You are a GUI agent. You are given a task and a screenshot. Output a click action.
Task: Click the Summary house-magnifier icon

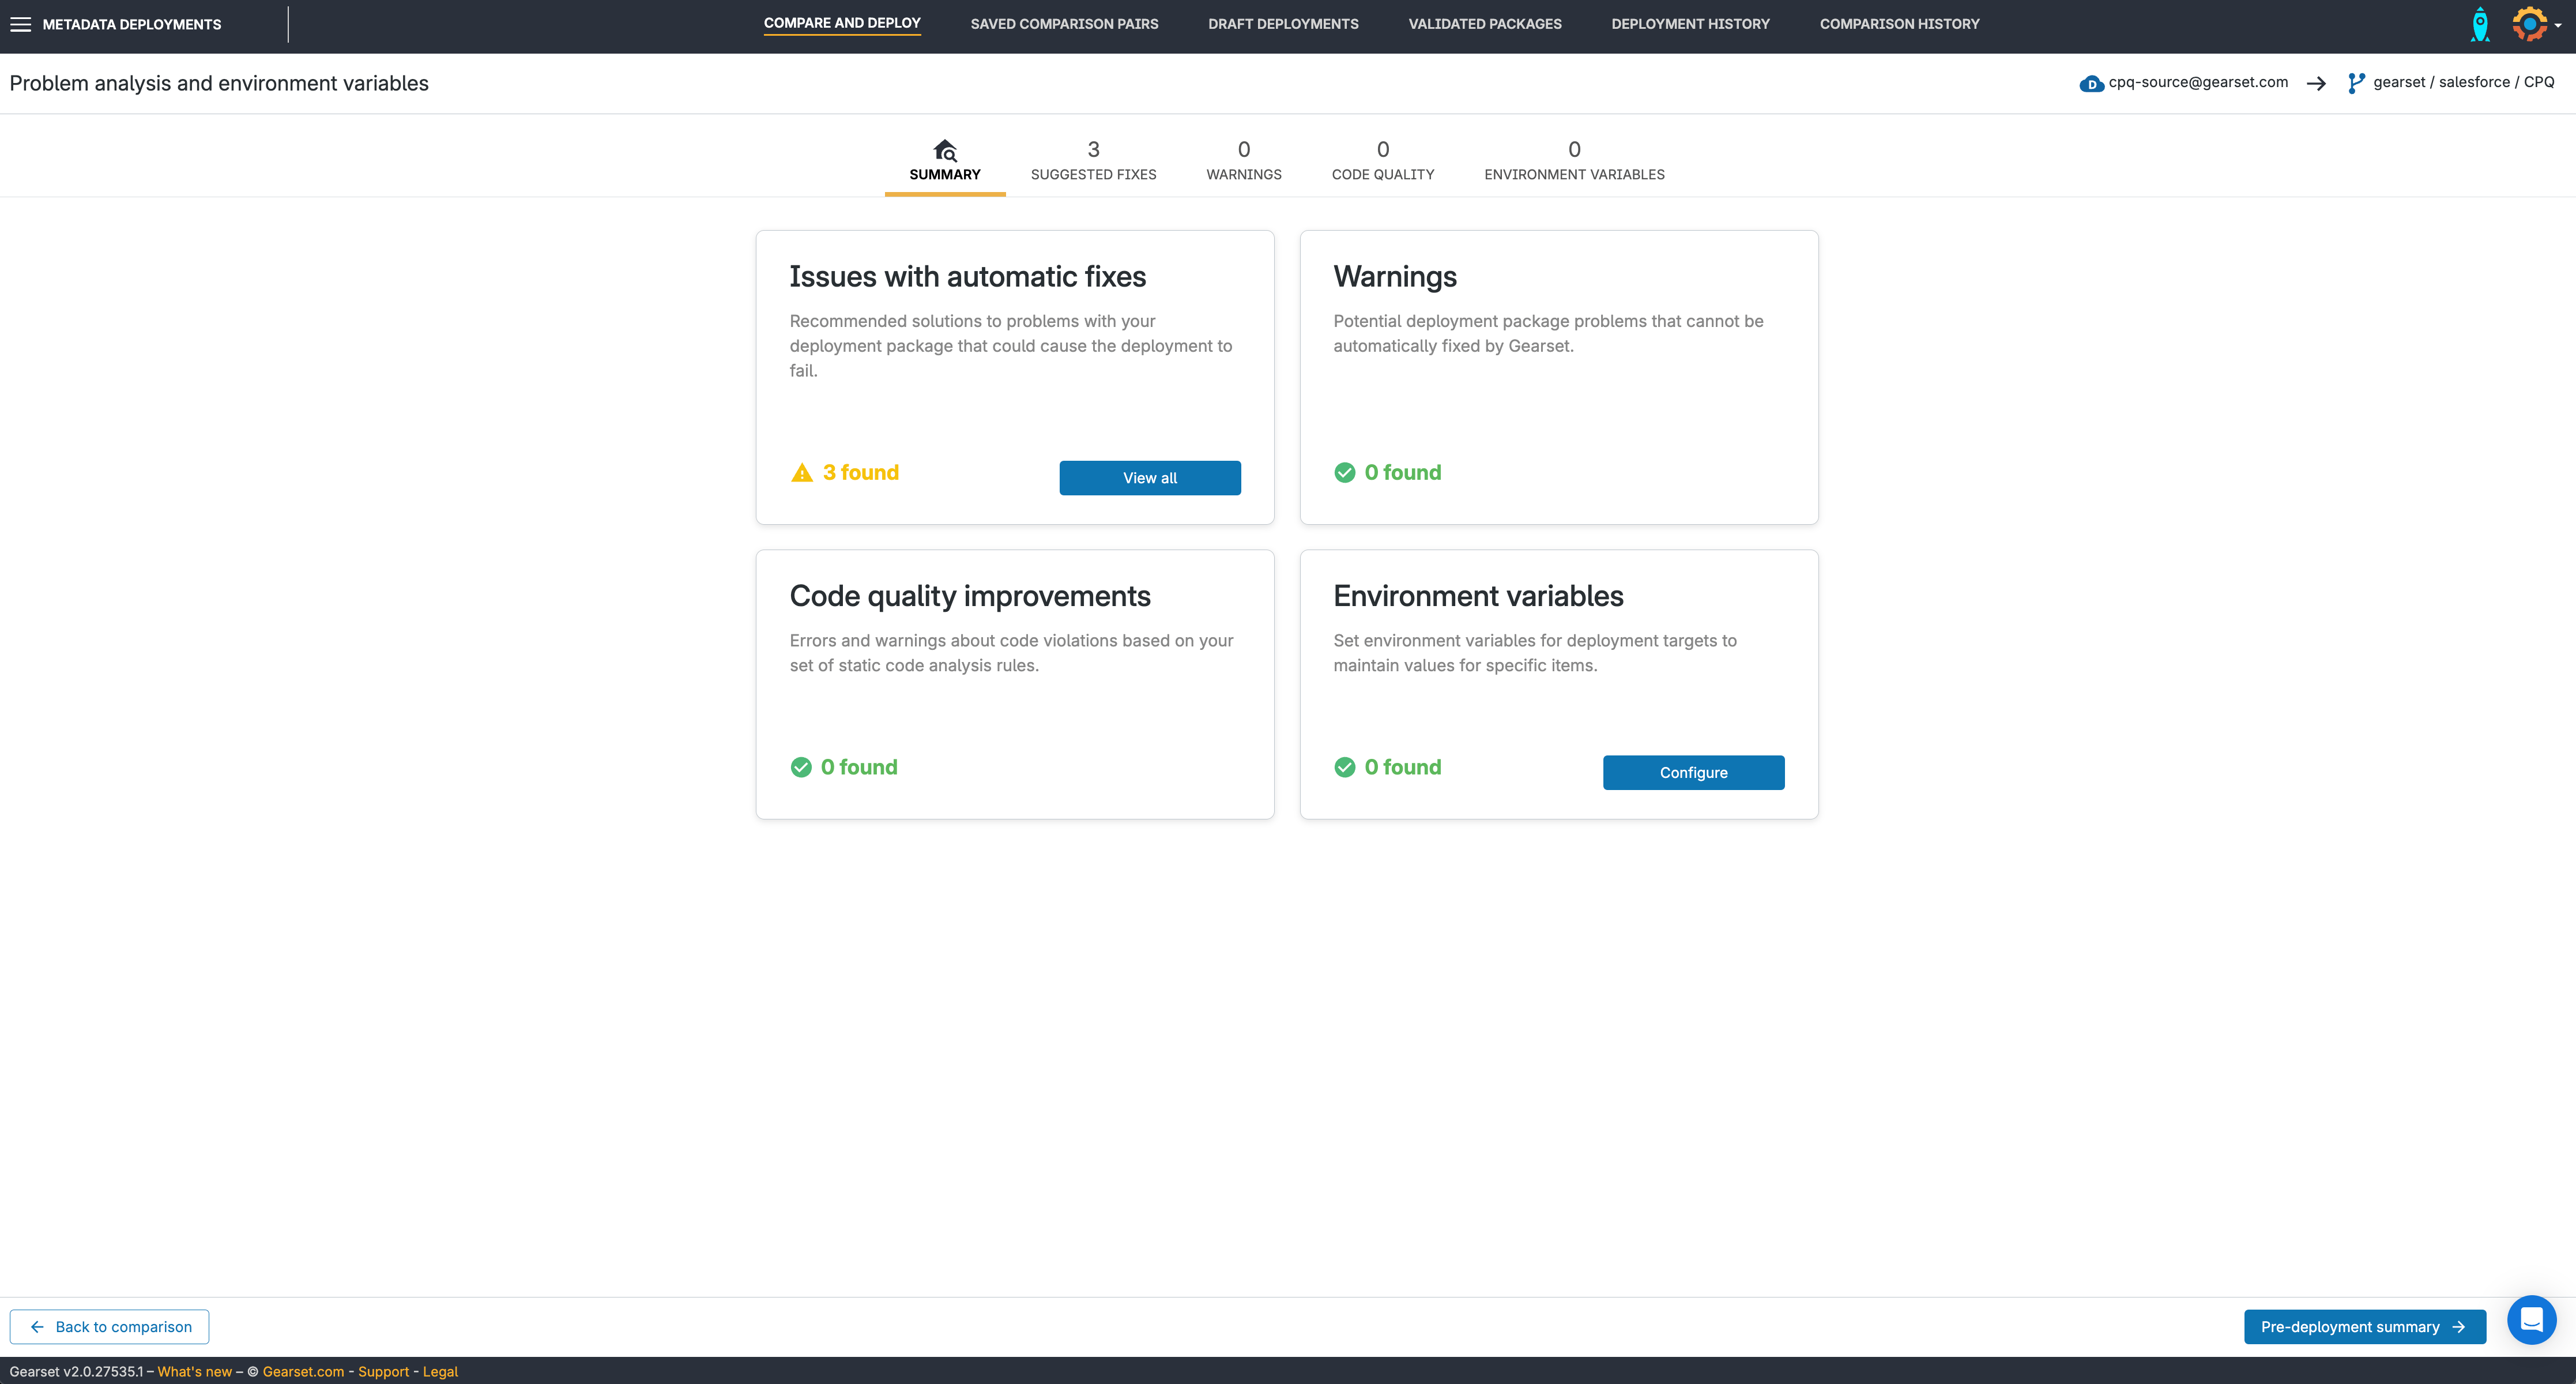click(945, 150)
